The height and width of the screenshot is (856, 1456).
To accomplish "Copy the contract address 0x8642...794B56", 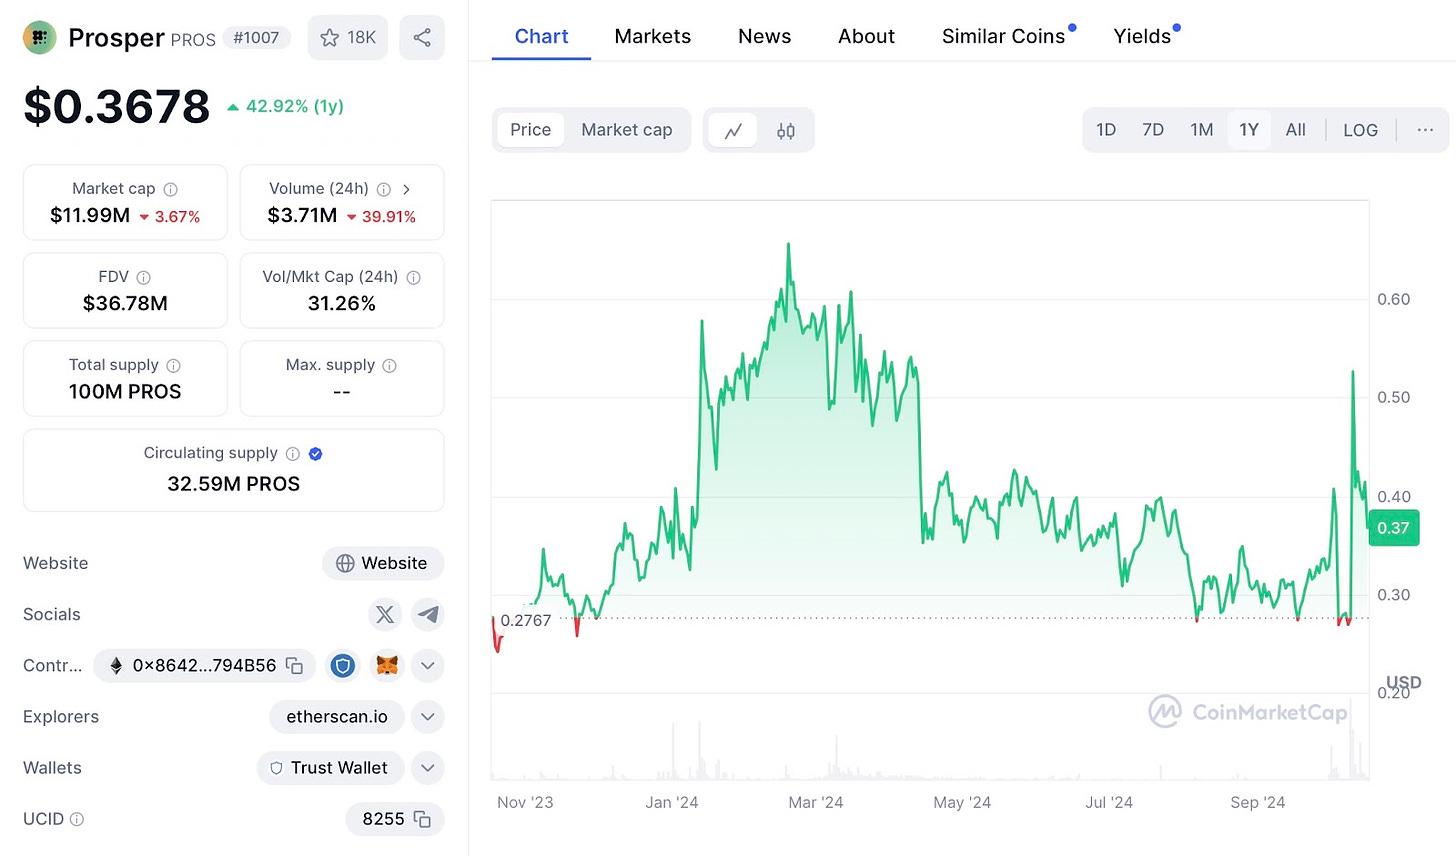I will pos(294,666).
